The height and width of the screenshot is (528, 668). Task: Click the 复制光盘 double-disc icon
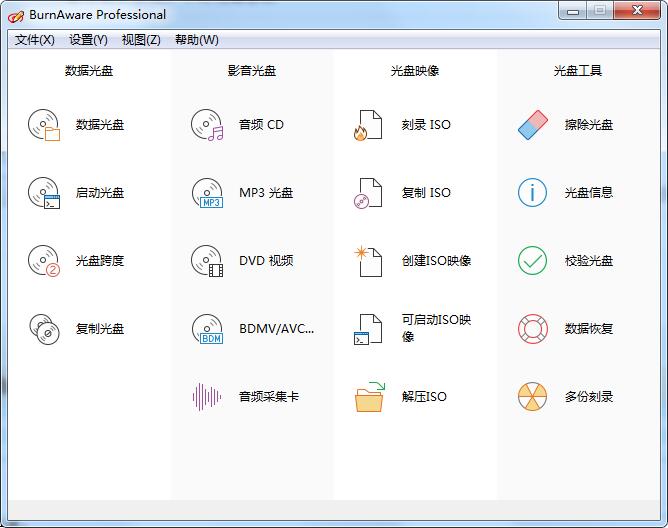pyautogui.click(x=44, y=329)
